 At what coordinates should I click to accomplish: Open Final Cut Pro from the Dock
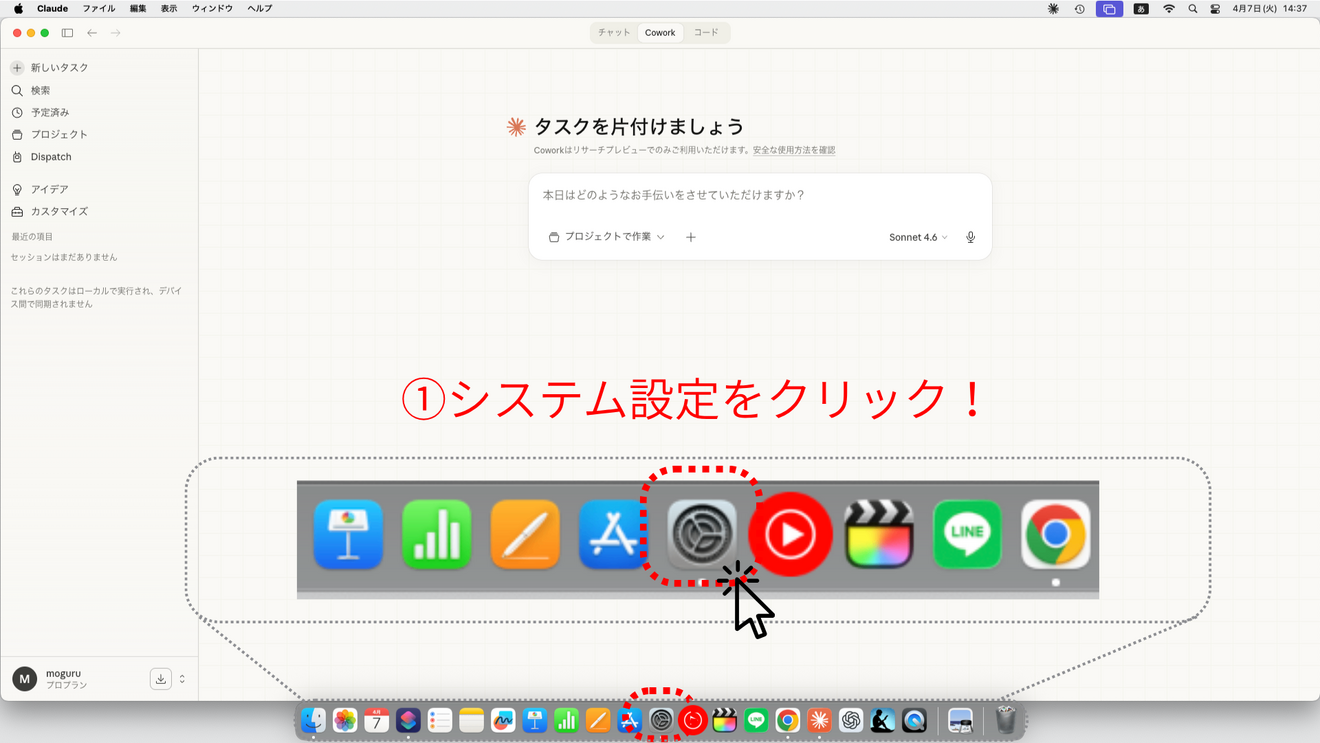click(x=724, y=720)
